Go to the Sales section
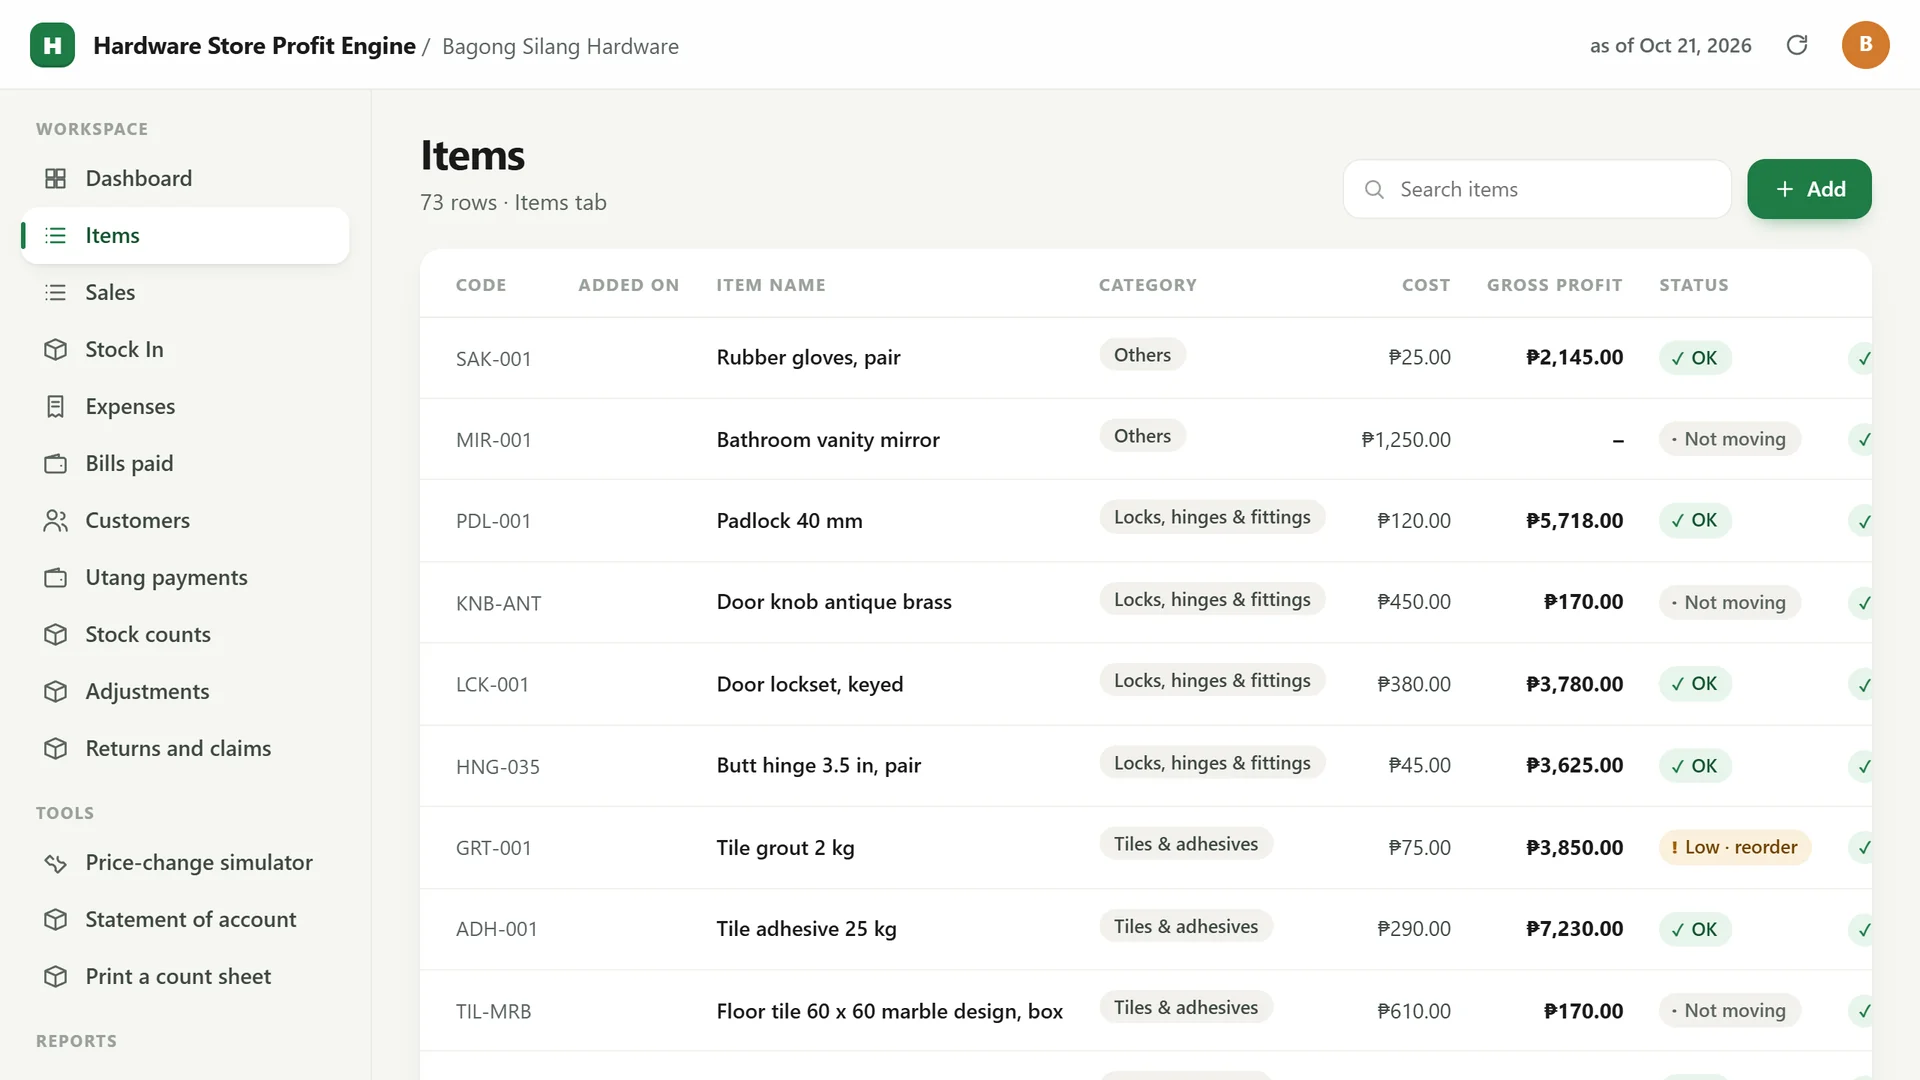 [185, 292]
